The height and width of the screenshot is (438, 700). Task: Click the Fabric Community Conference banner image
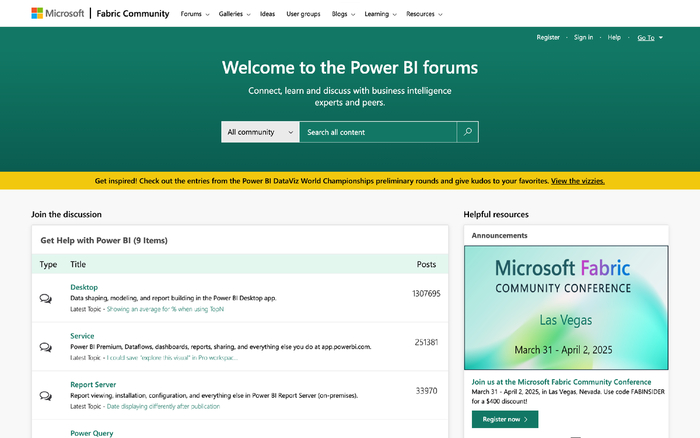[x=566, y=308]
